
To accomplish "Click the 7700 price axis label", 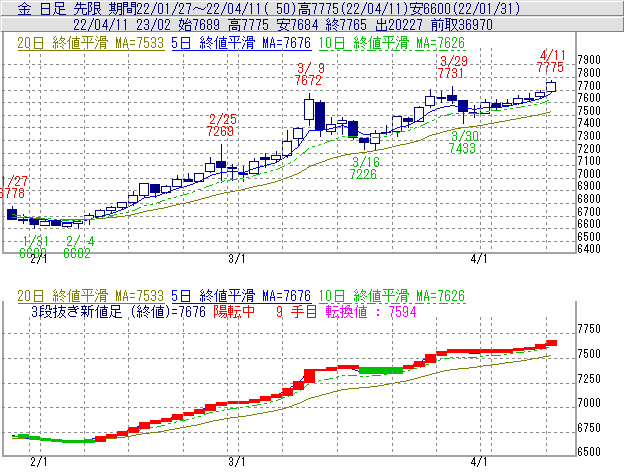I will click(x=589, y=86).
